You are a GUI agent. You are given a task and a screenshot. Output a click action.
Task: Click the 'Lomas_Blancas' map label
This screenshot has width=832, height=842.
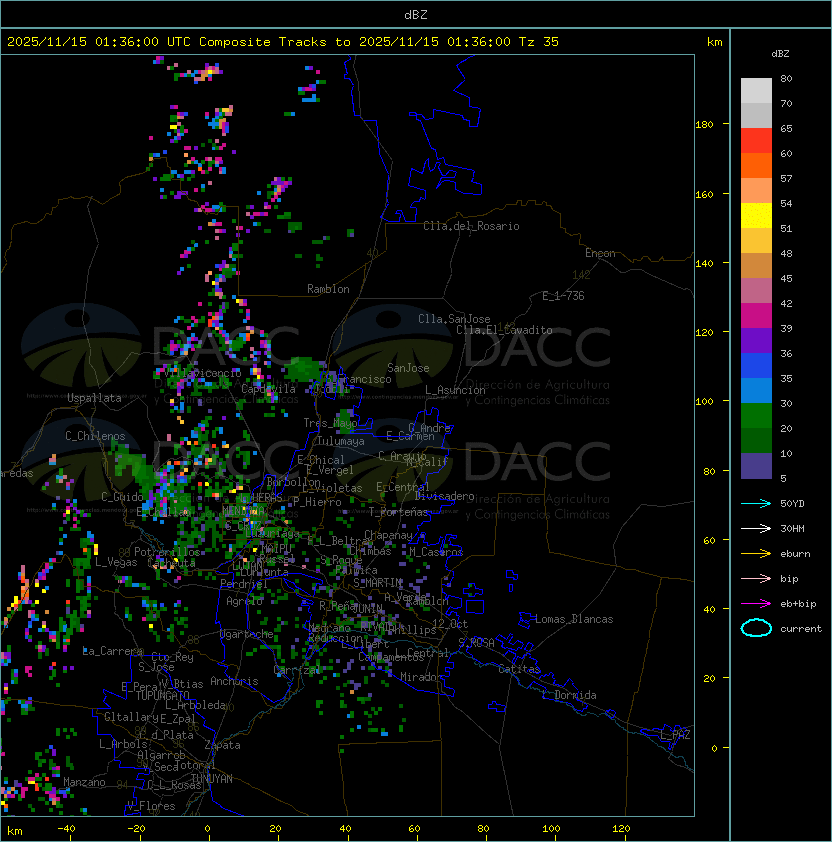click(574, 619)
